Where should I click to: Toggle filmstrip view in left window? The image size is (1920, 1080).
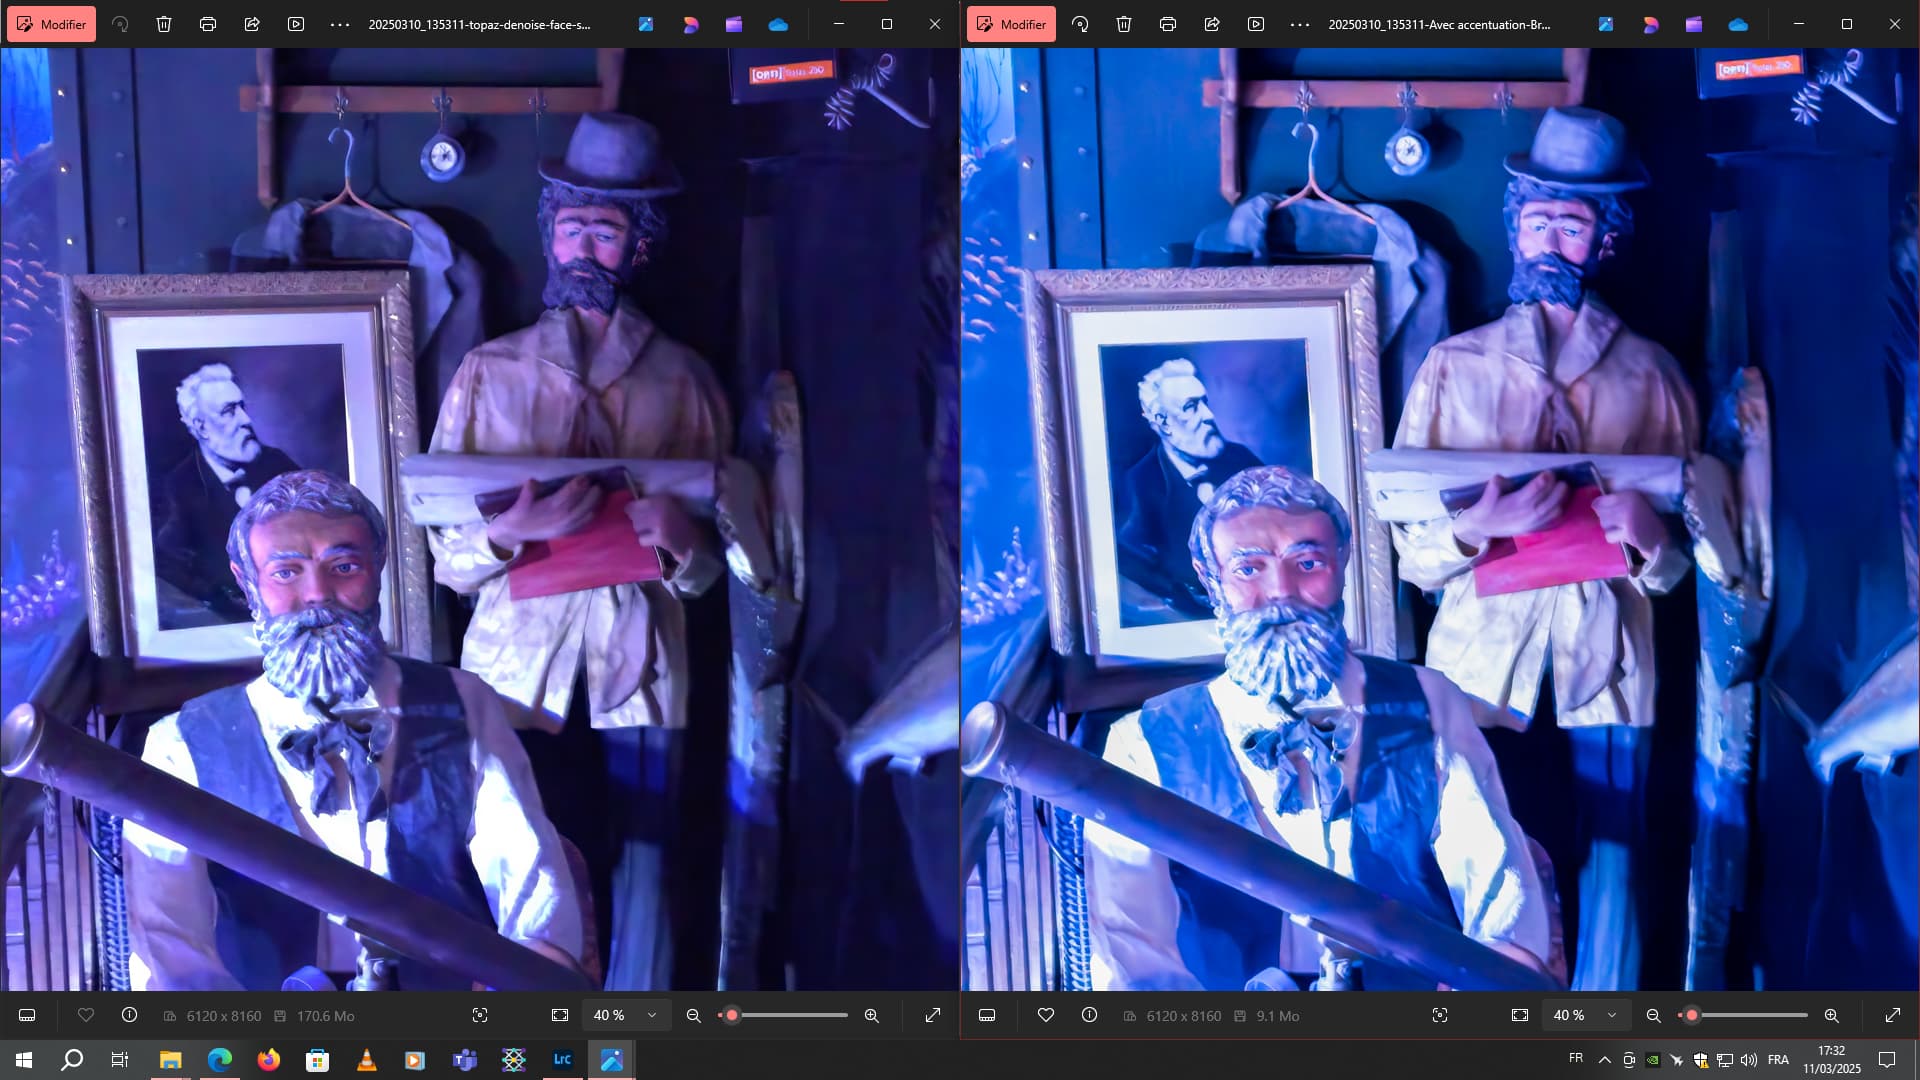(27, 1015)
